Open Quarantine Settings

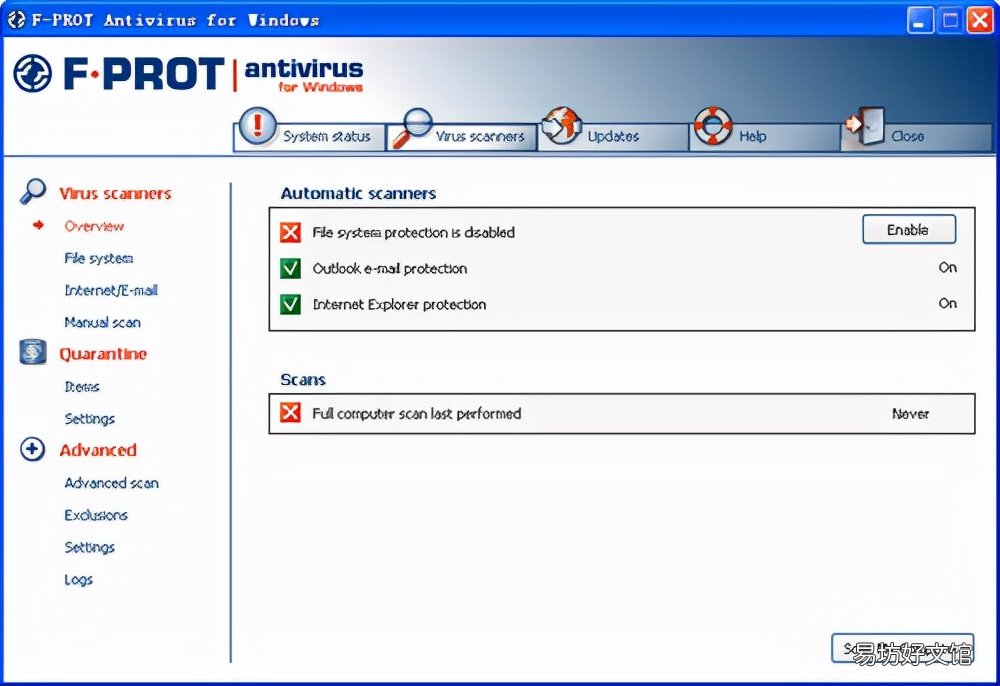pos(89,419)
